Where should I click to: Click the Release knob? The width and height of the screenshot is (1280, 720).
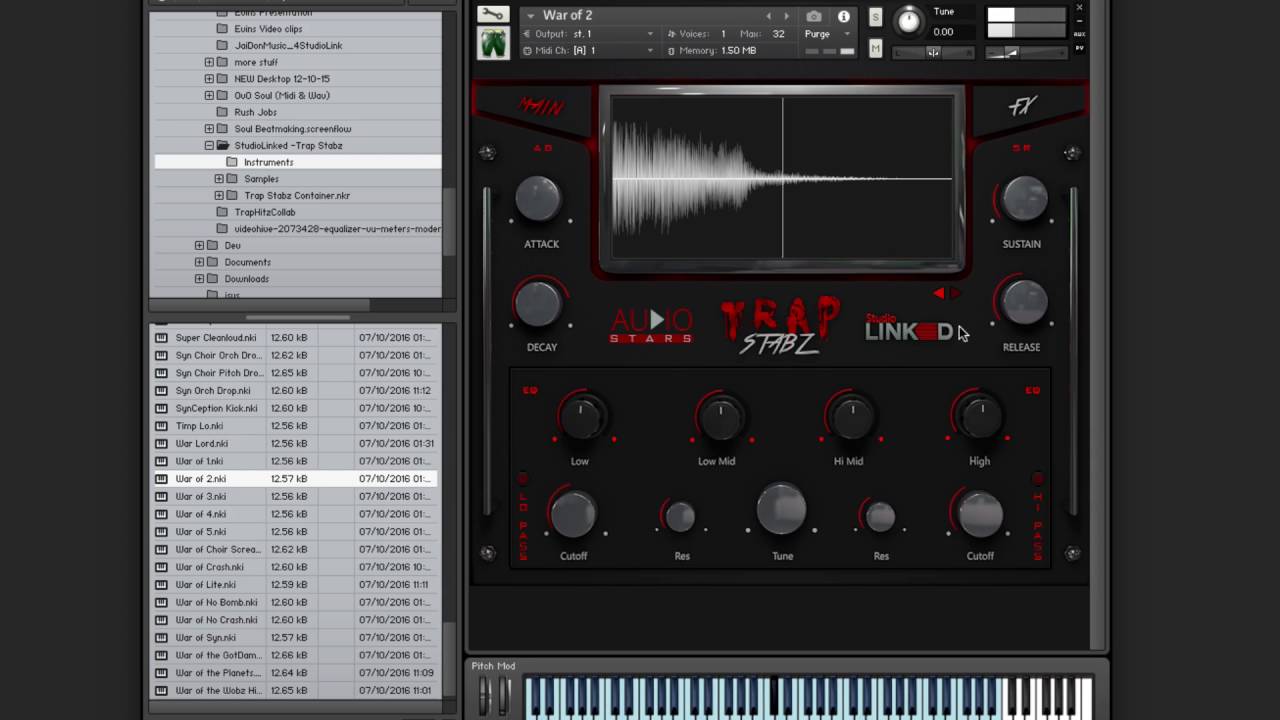point(1024,301)
